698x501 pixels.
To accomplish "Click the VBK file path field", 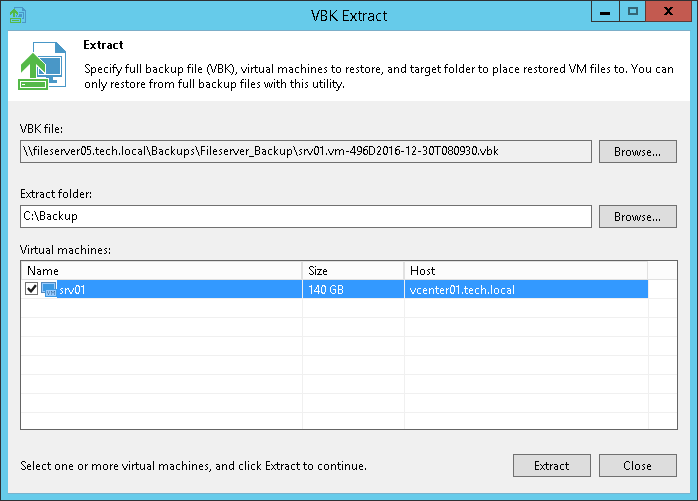I will pyautogui.click(x=306, y=152).
